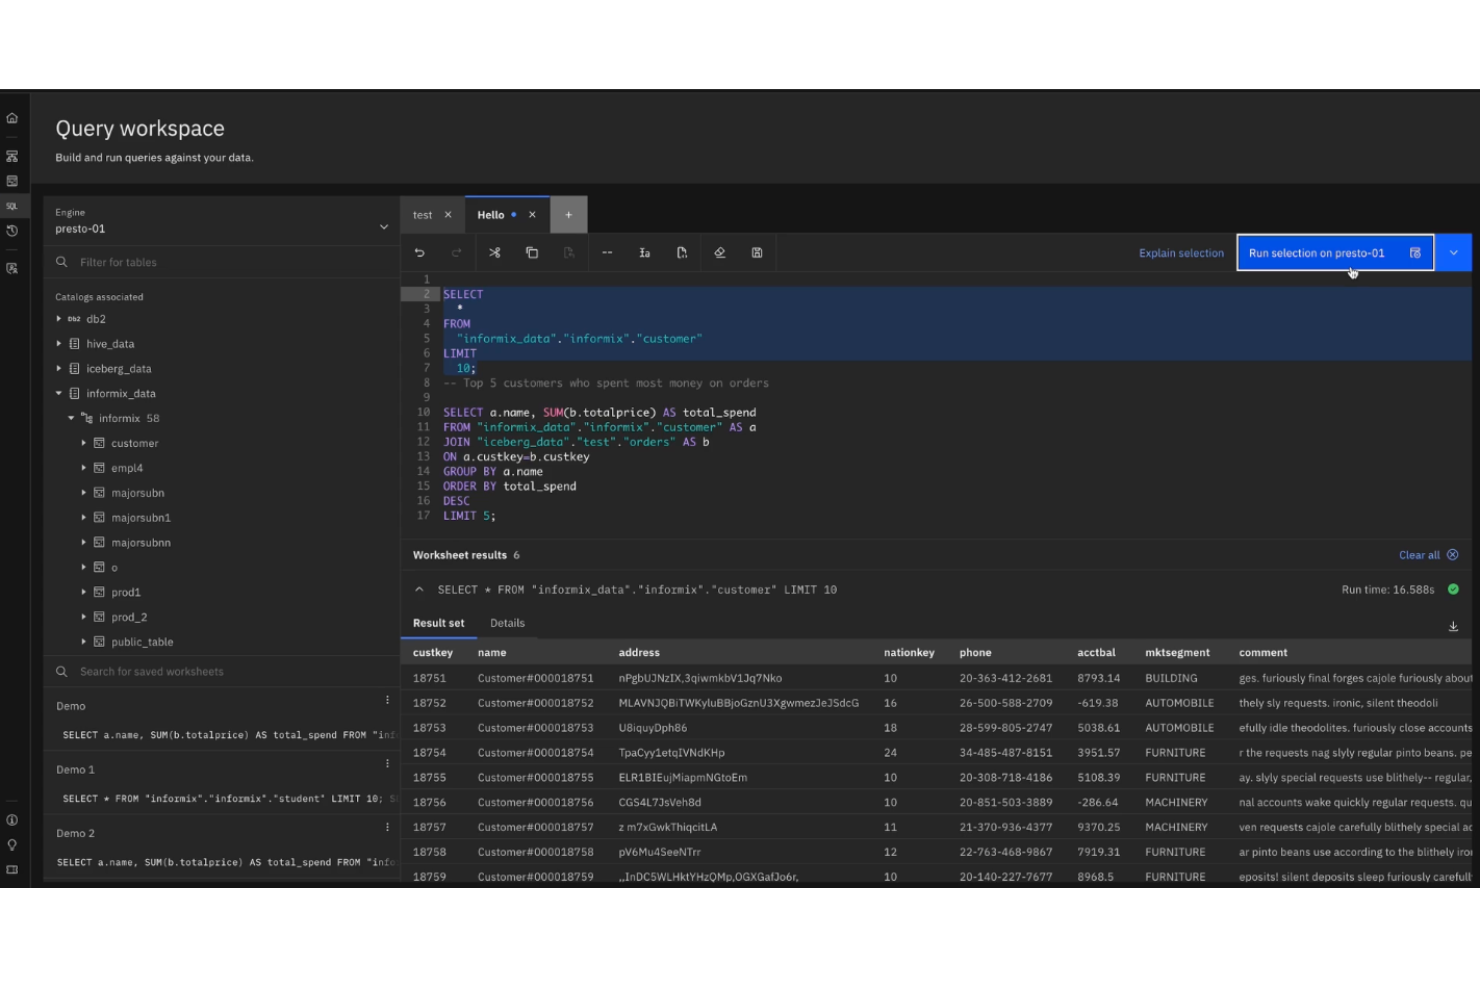Open the SQL query section in the left sidebar
Image resolution: width=1480 pixels, height=987 pixels.
12,205
